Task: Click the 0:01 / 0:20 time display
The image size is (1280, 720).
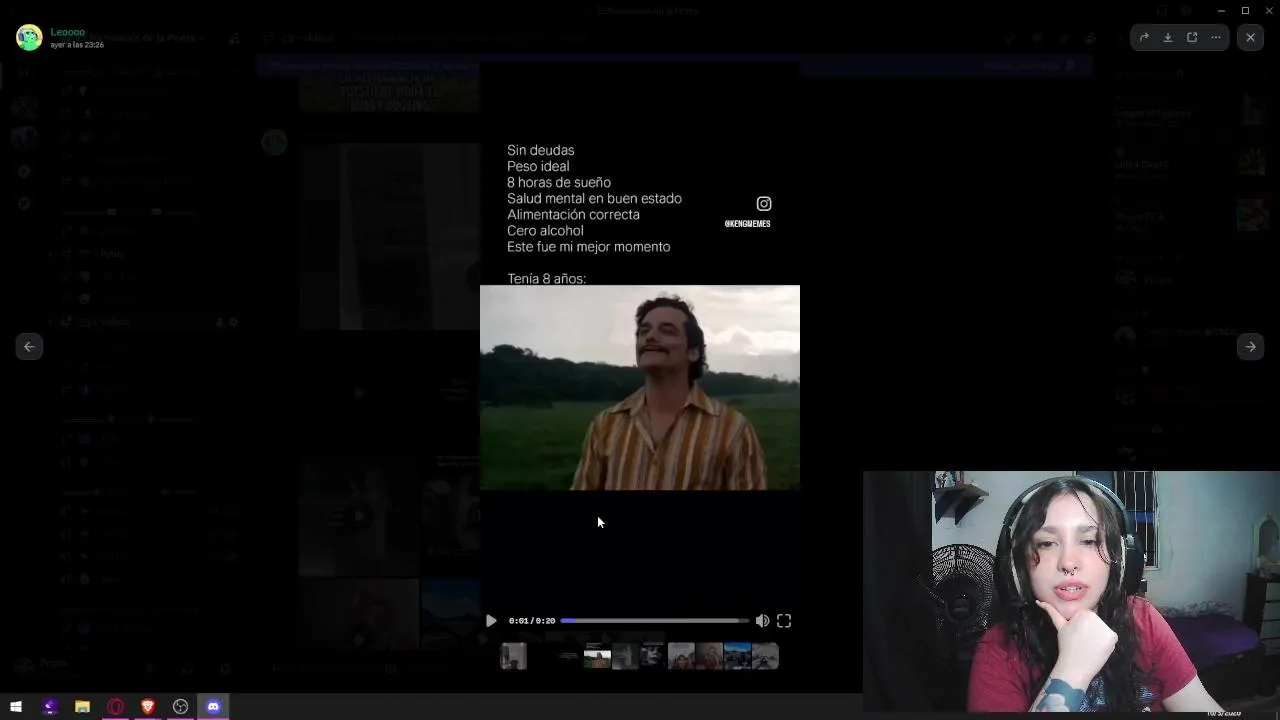Action: click(x=531, y=621)
